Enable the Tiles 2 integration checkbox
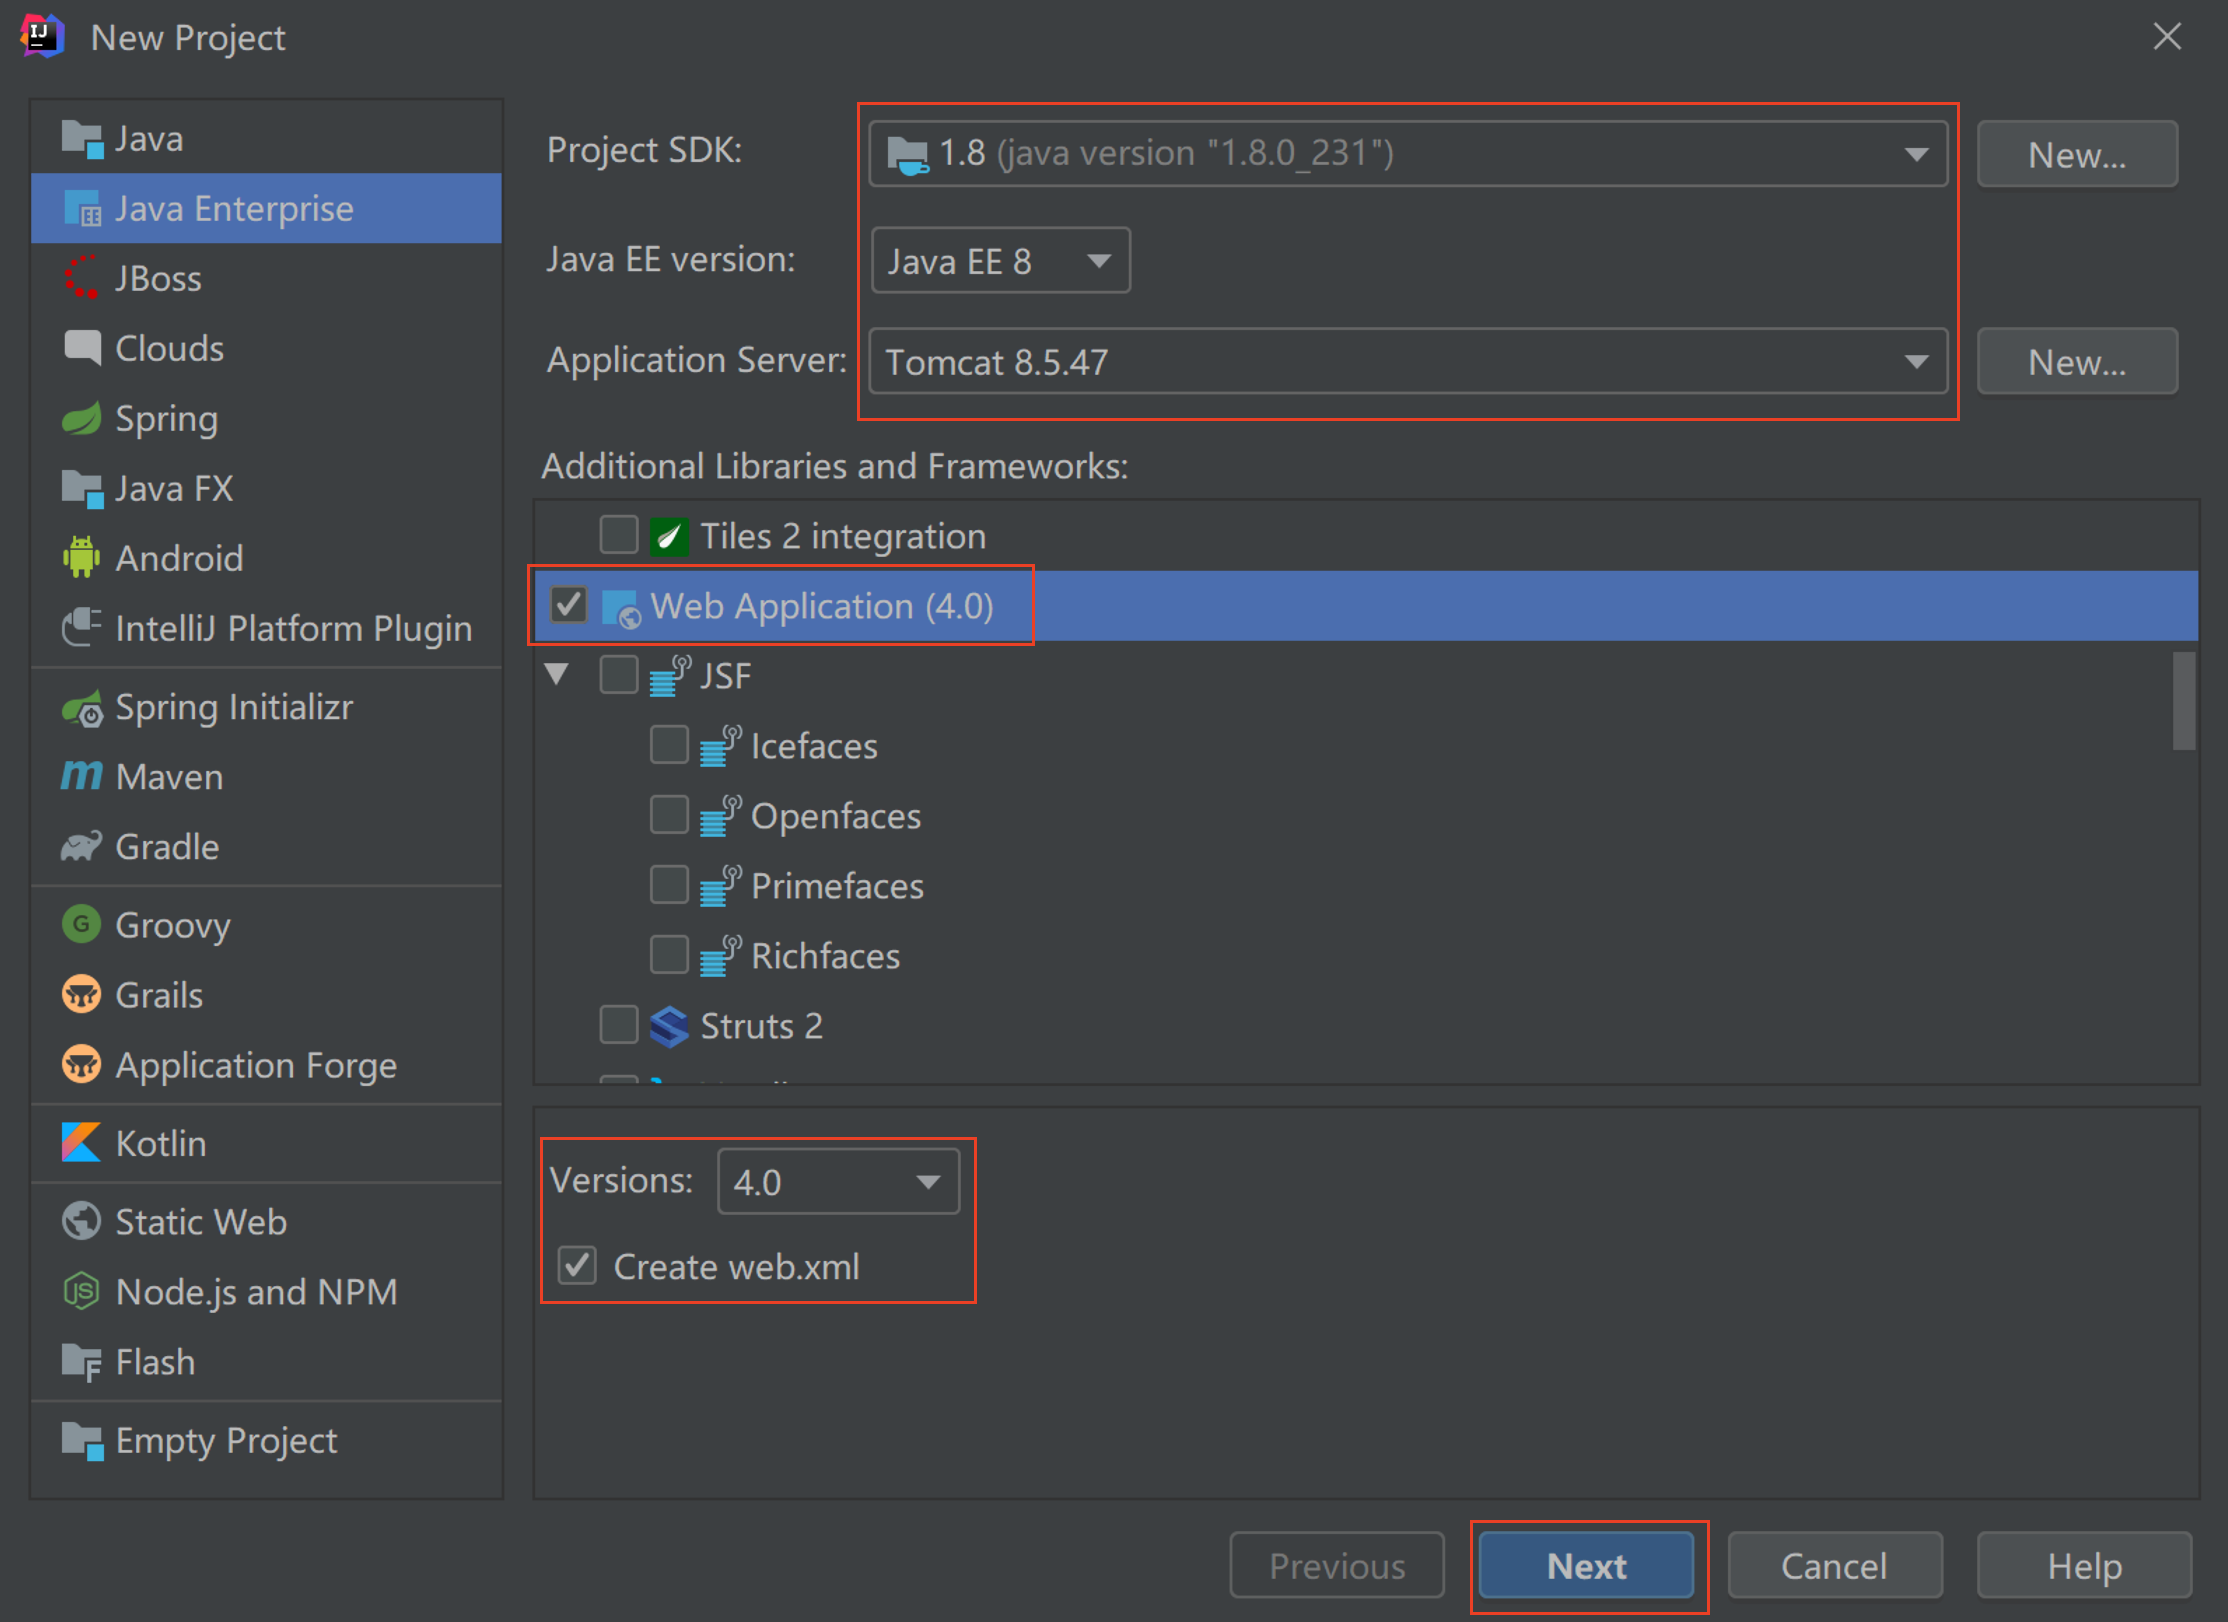The width and height of the screenshot is (2228, 1622). (x=619, y=535)
